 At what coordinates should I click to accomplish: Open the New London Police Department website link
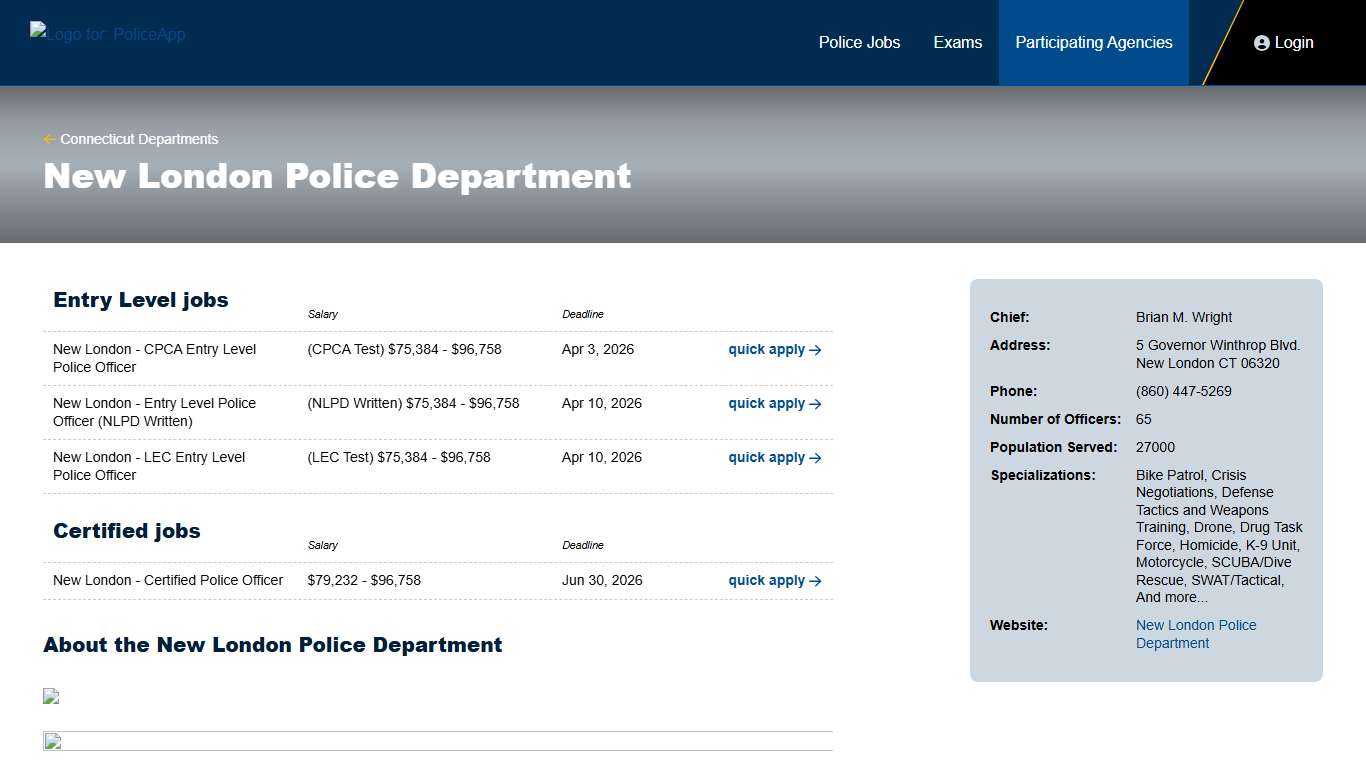[x=1196, y=634]
